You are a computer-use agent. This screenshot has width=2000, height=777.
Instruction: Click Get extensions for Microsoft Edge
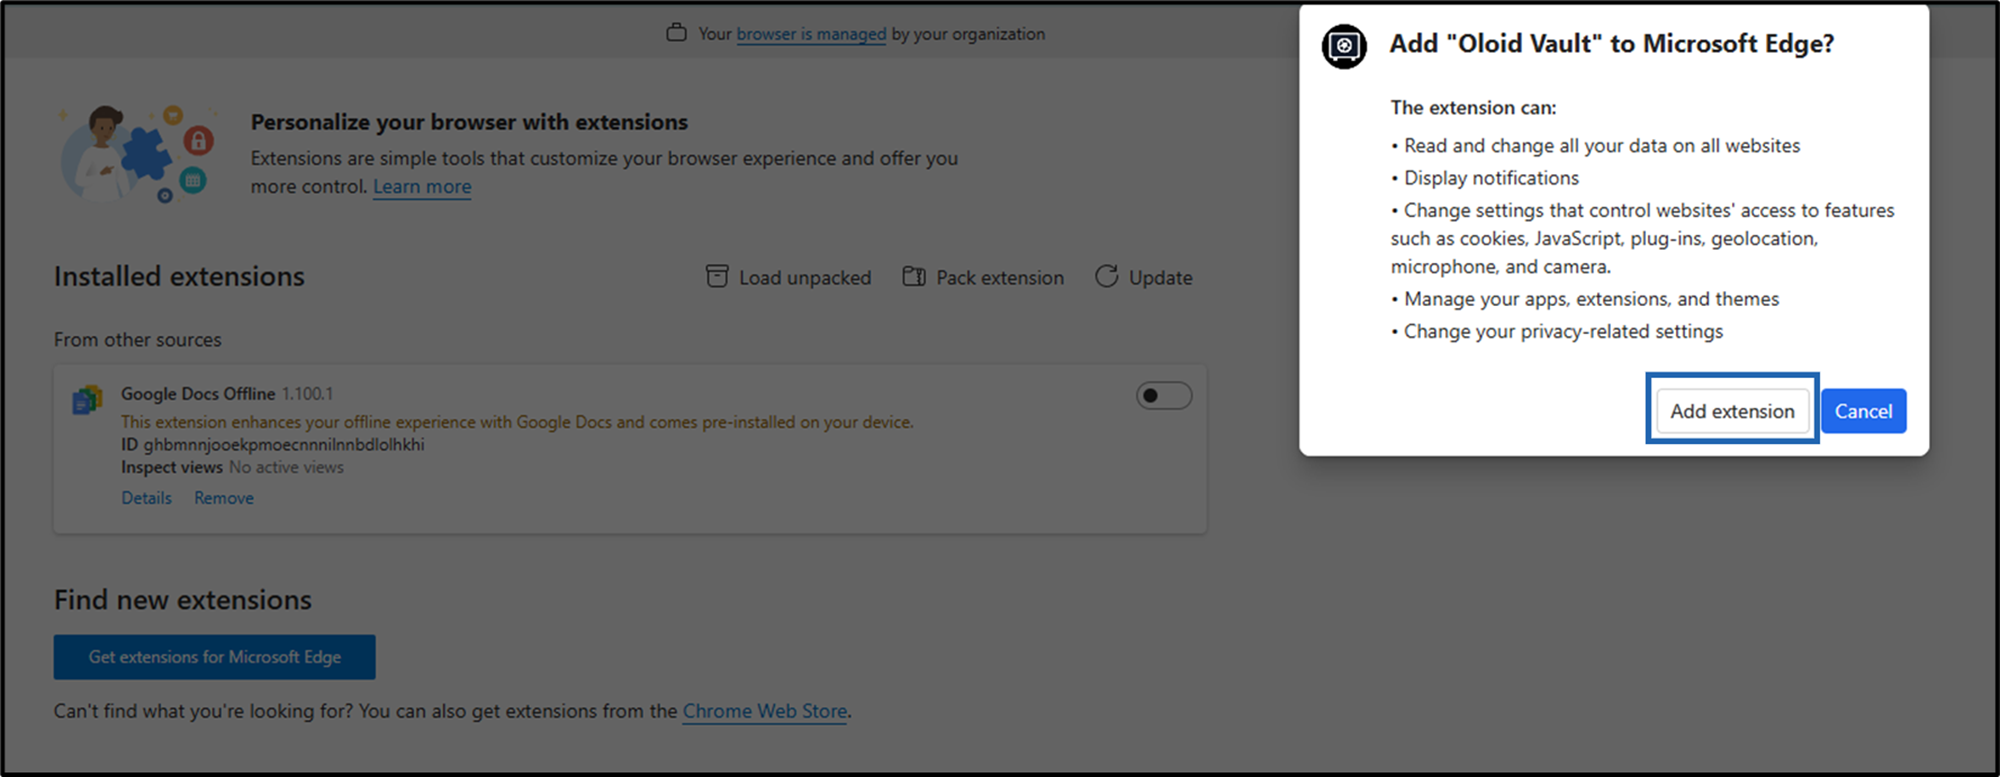tap(215, 657)
